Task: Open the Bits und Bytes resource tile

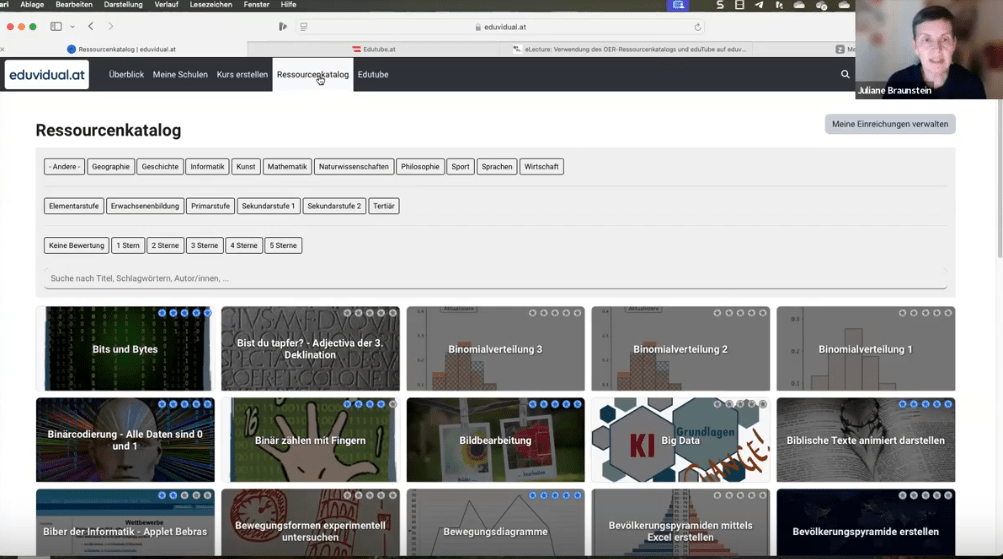Action: point(125,349)
